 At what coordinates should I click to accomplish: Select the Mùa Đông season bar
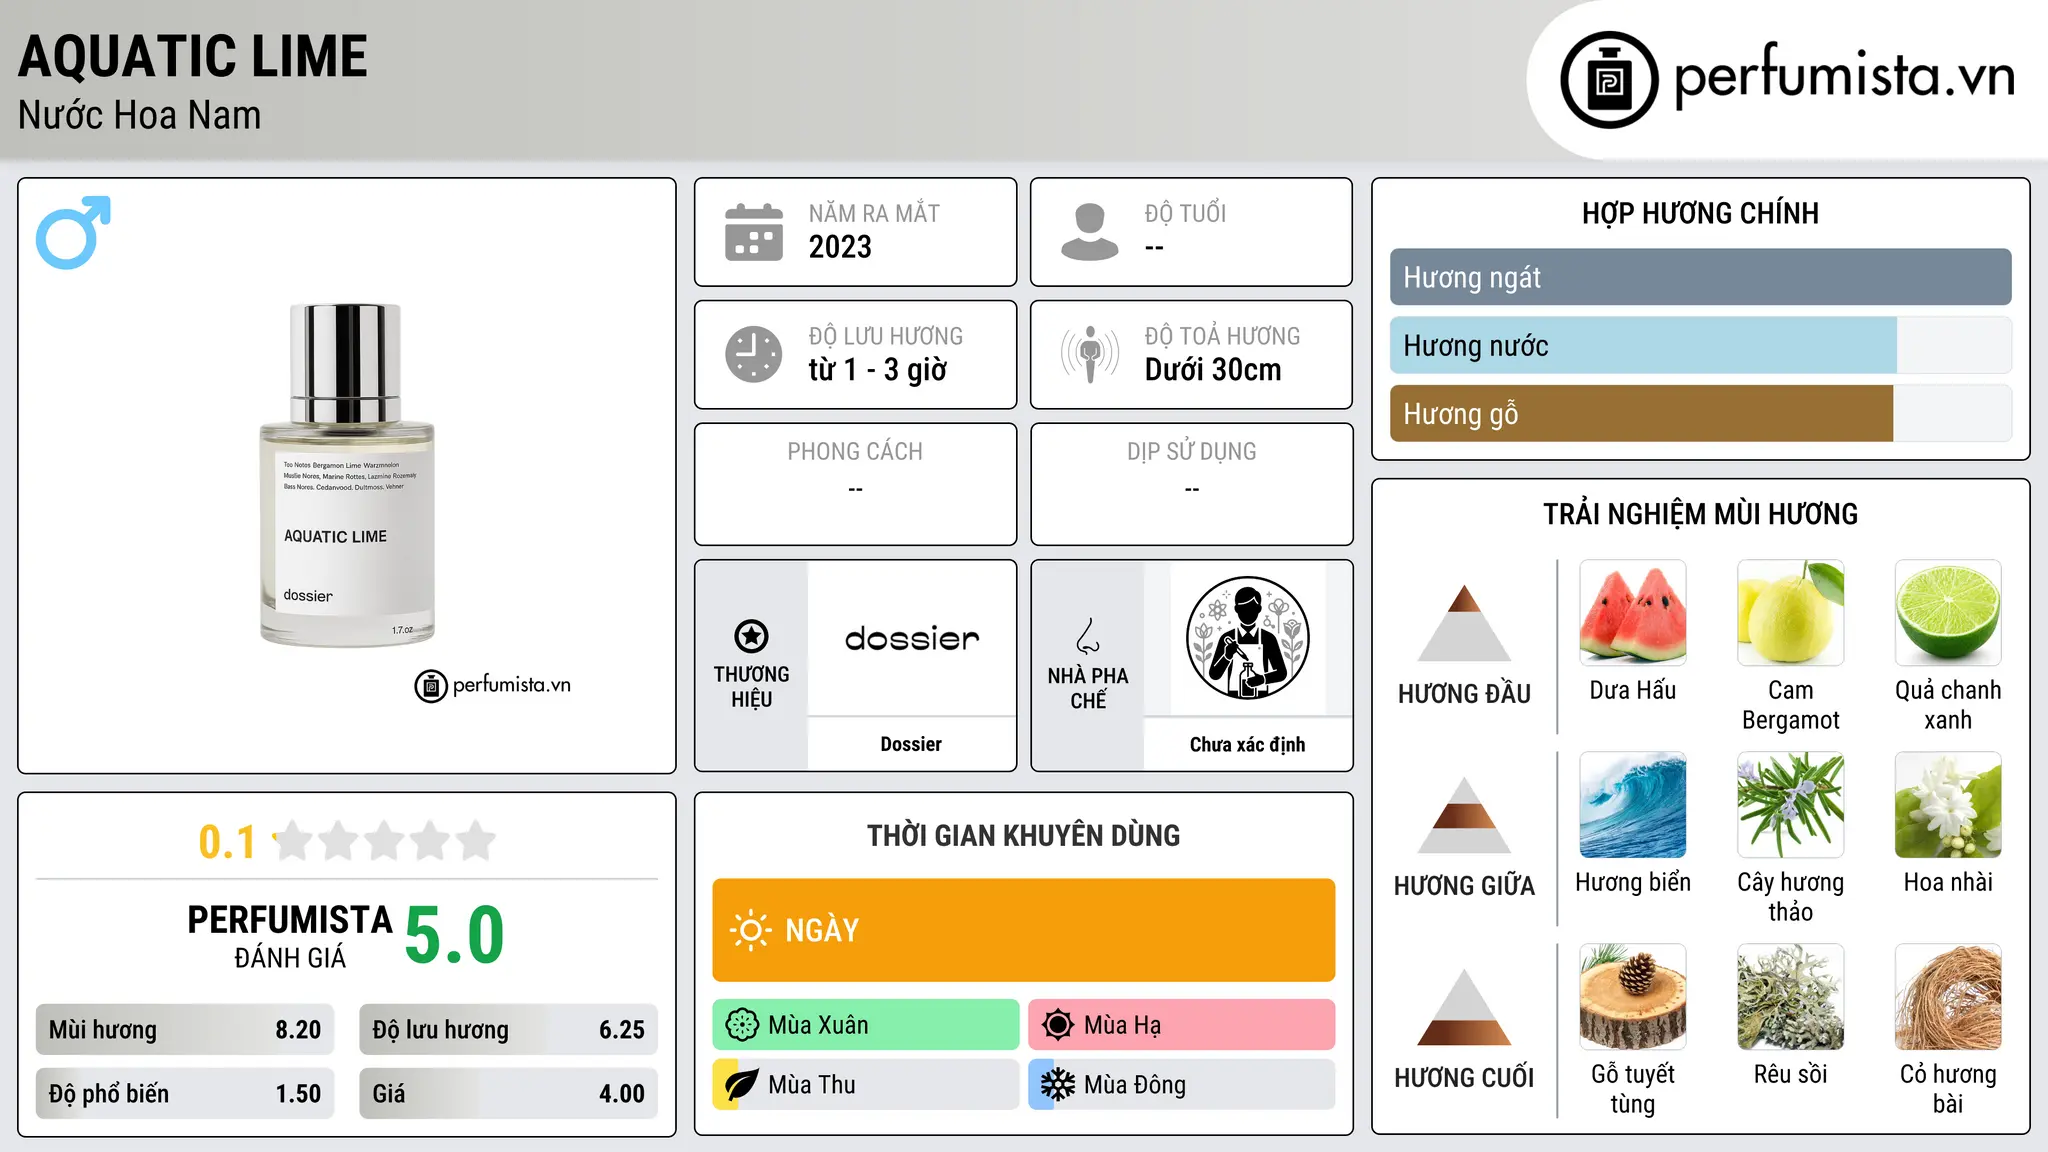[x=1181, y=1085]
